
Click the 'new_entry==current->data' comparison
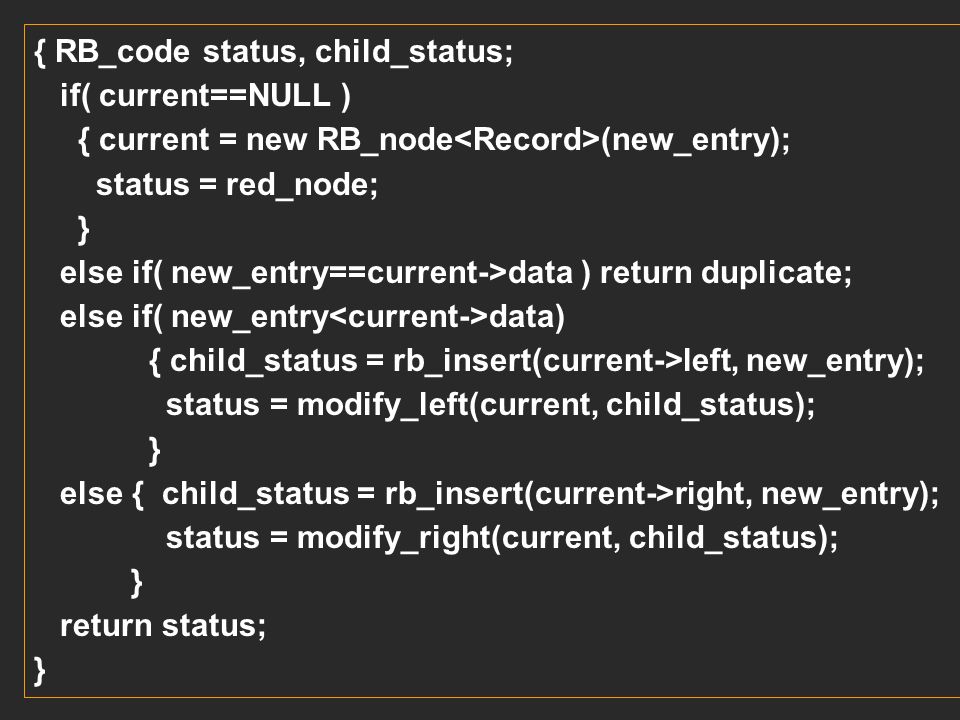pyautogui.click(x=372, y=273)
